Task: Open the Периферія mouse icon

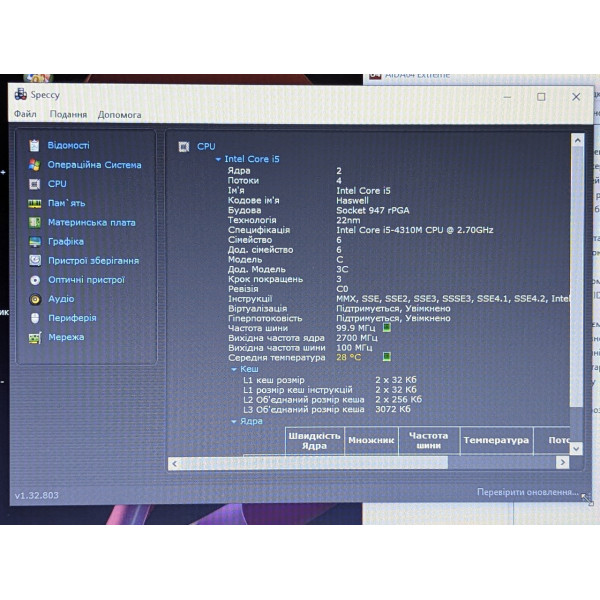Action: (35, 318)
